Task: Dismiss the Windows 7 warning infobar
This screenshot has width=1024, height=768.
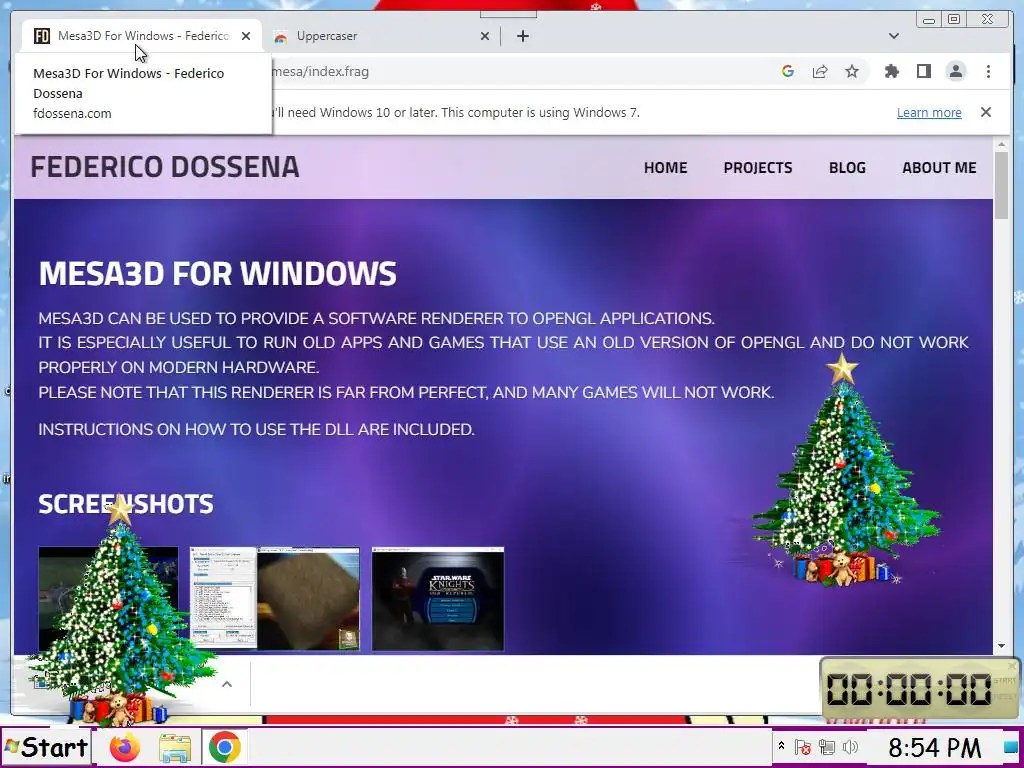Action: click(x=986, y=112)
